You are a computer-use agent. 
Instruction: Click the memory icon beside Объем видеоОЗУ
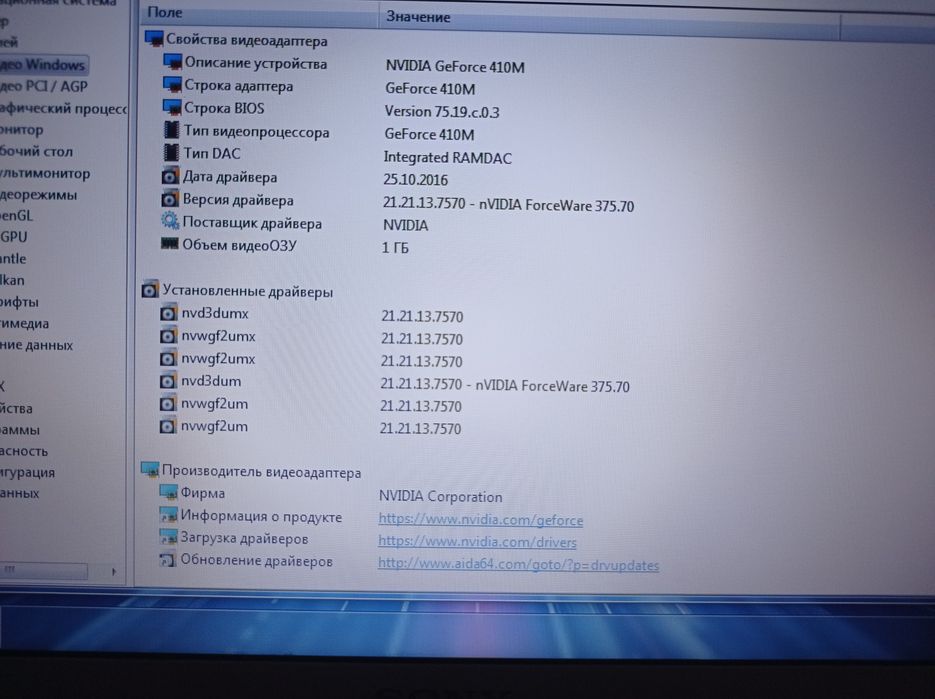pos(169,244)
